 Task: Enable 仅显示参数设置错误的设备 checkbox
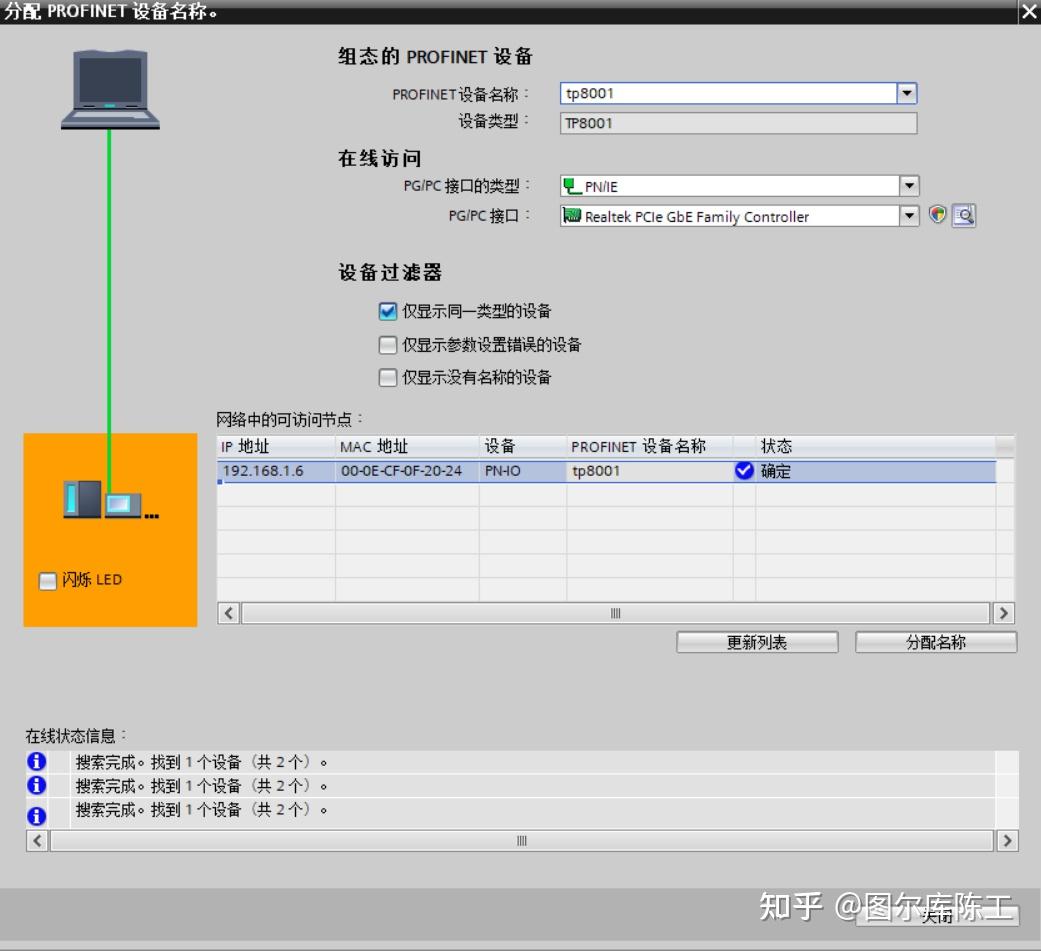point(388,345)
